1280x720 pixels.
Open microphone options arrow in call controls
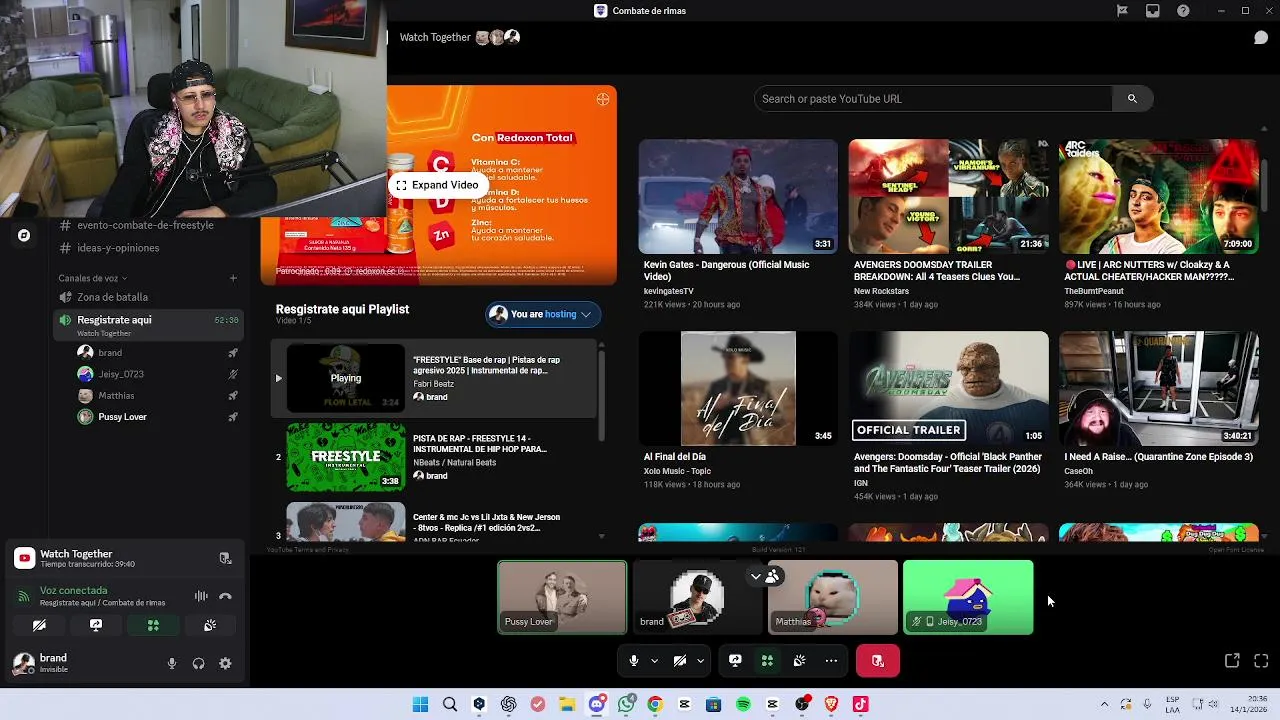pos(654,660)
